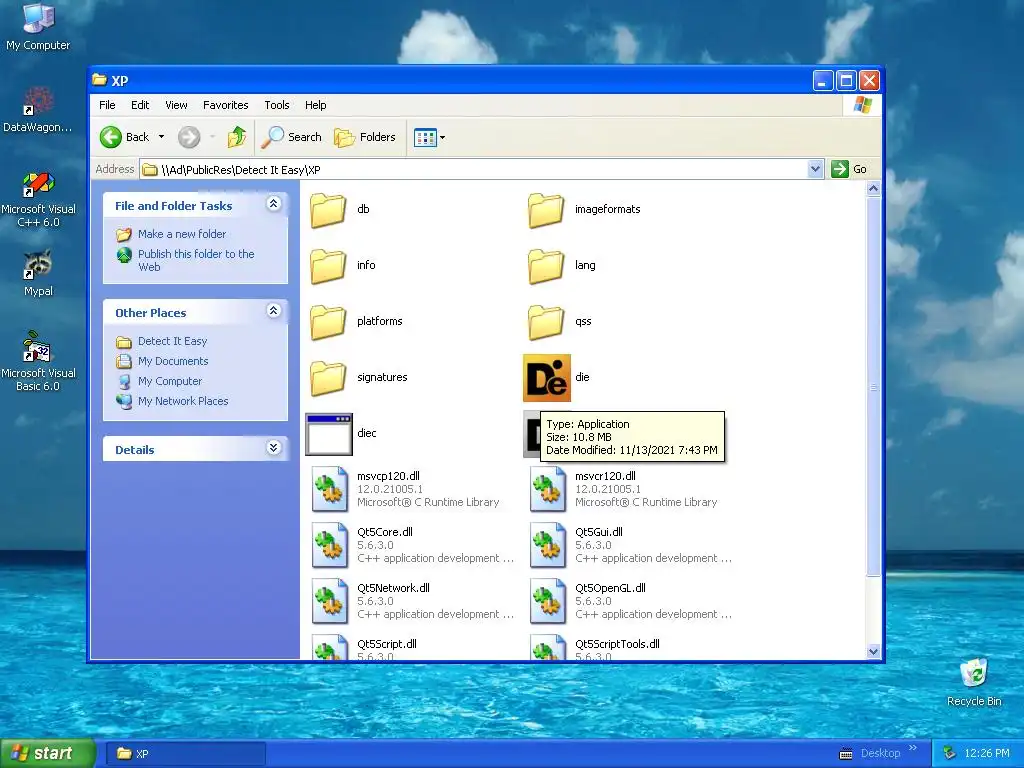This screenshot has height=768, width=1024.
Task: Open the Back history dropdown arrow
Action: point(161,137)
